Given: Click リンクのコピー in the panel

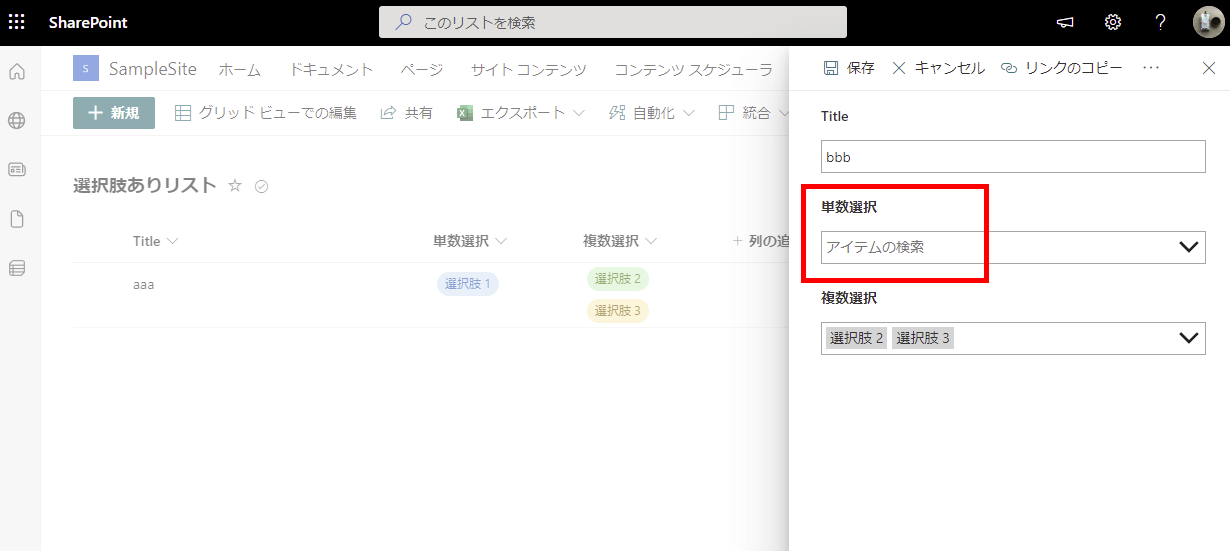Looking at the screenshot, I should (1061, 68).
